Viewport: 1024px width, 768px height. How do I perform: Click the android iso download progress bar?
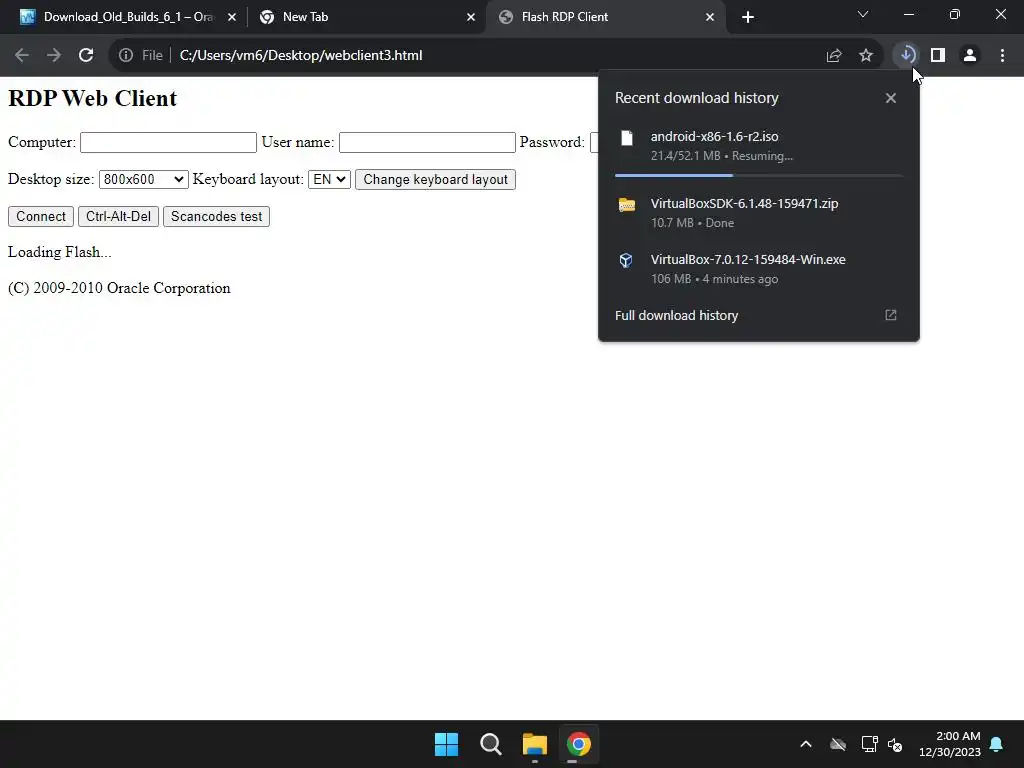tap(759, 175)
